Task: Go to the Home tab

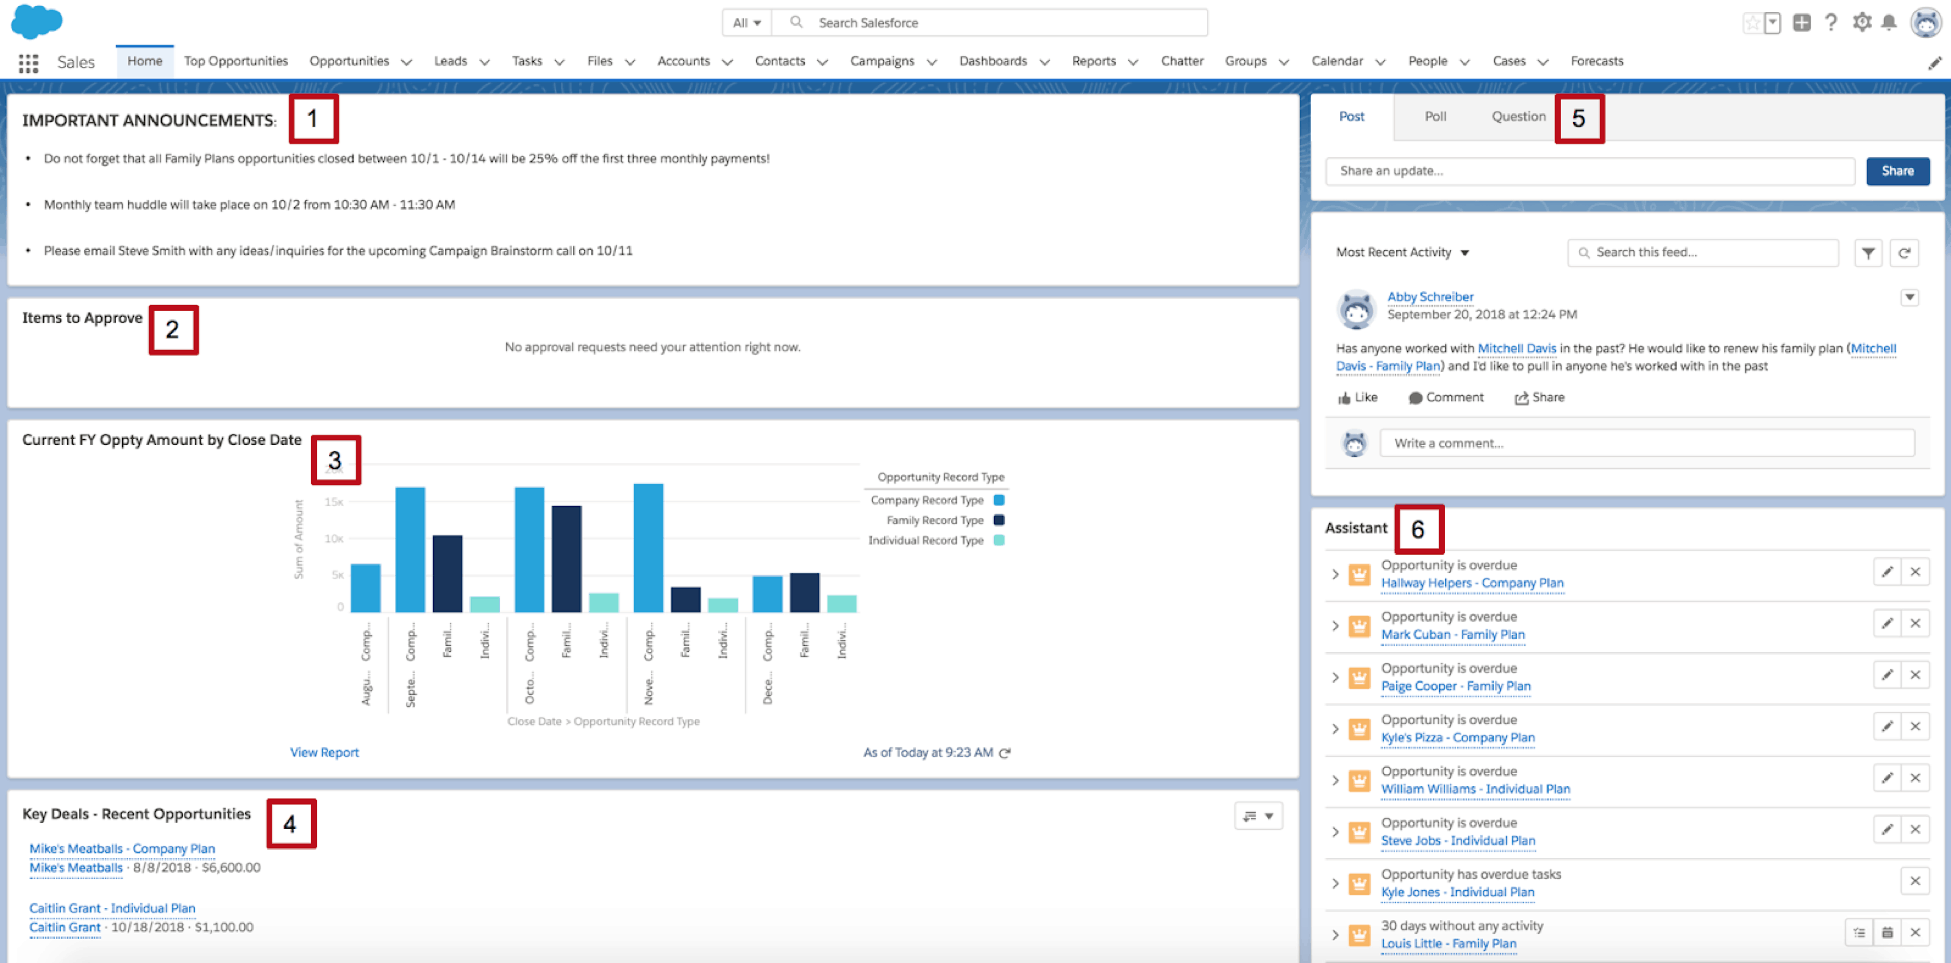Action: pos(145,61)
